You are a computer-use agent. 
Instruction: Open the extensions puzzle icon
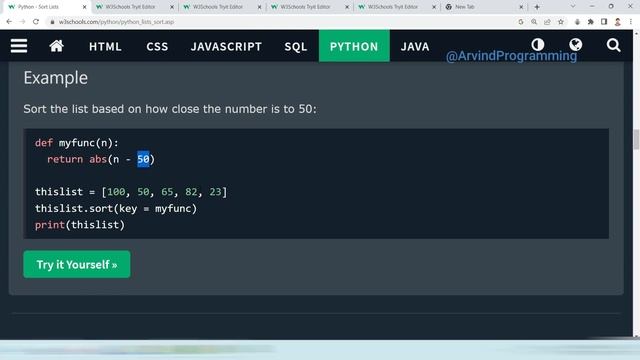pyautogui.click(x=591, y=22)
